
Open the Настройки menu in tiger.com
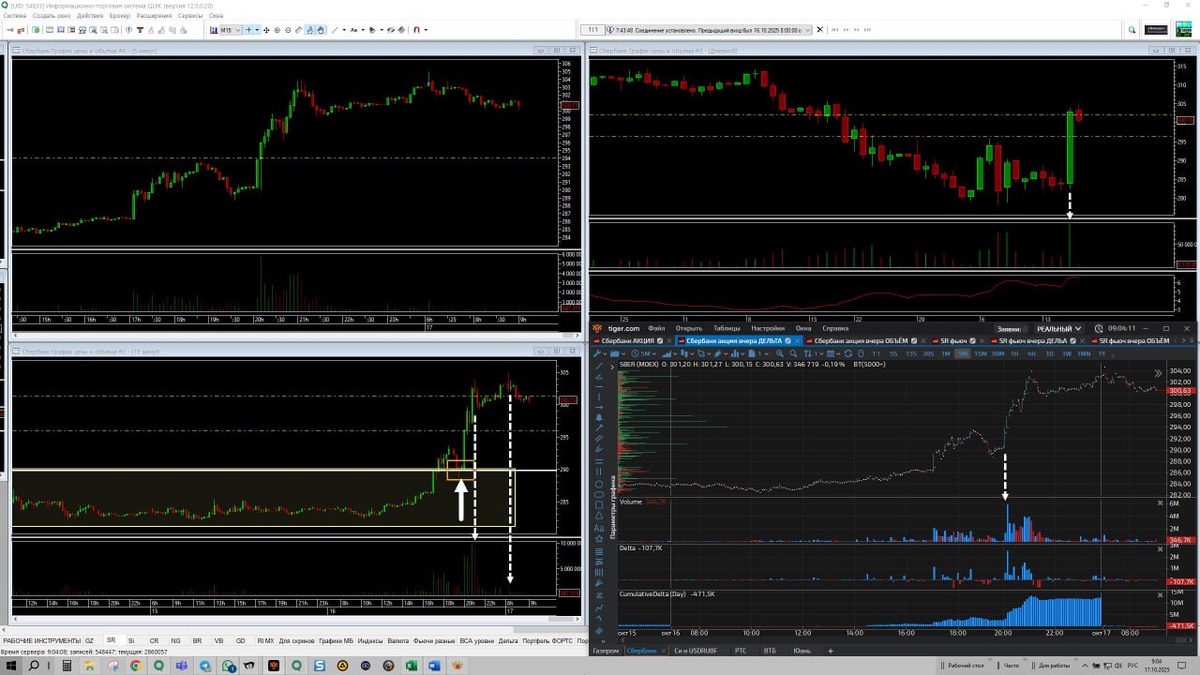coord(768,328)
